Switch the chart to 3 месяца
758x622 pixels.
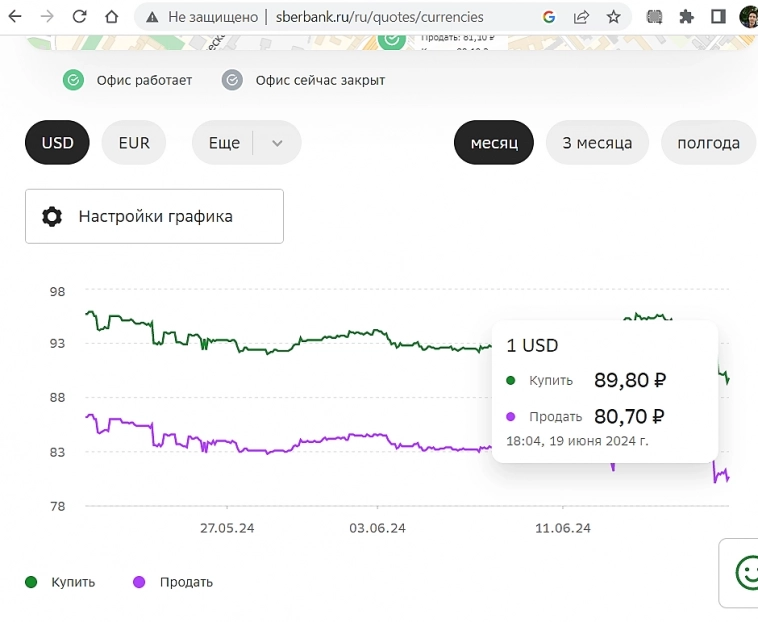[597, 143]
